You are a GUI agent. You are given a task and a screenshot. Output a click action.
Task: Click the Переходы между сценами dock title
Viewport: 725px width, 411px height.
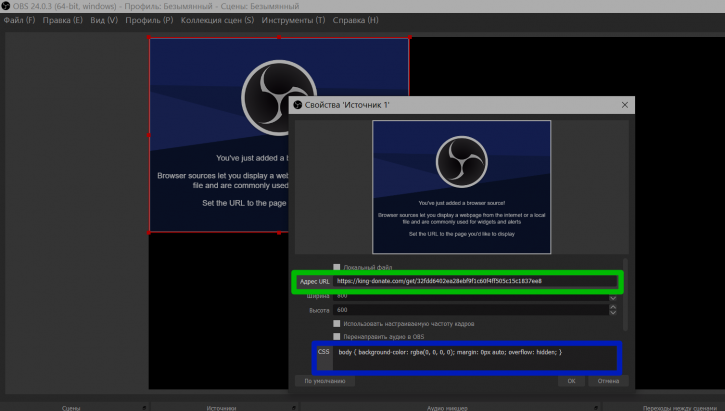pyautogui.click(x=680, y=408)
